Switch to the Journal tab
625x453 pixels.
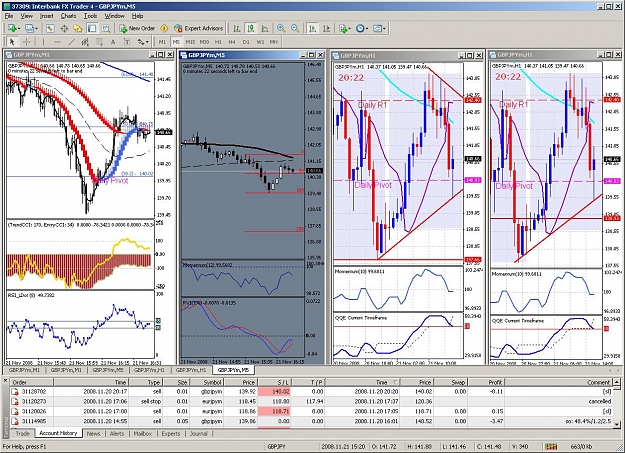[x=199, y=433]
